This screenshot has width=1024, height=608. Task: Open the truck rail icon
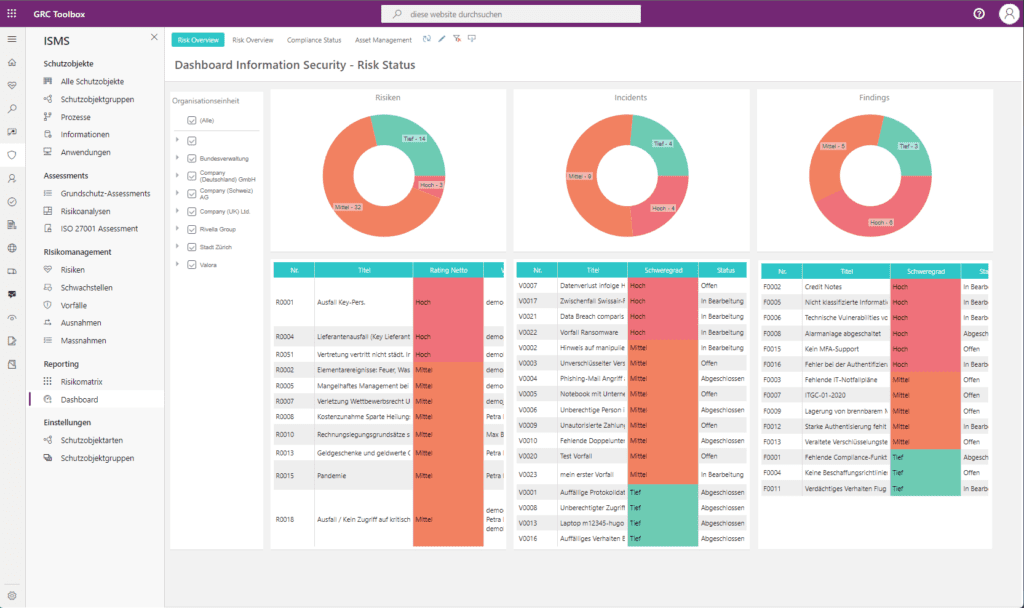pos(12,271)
